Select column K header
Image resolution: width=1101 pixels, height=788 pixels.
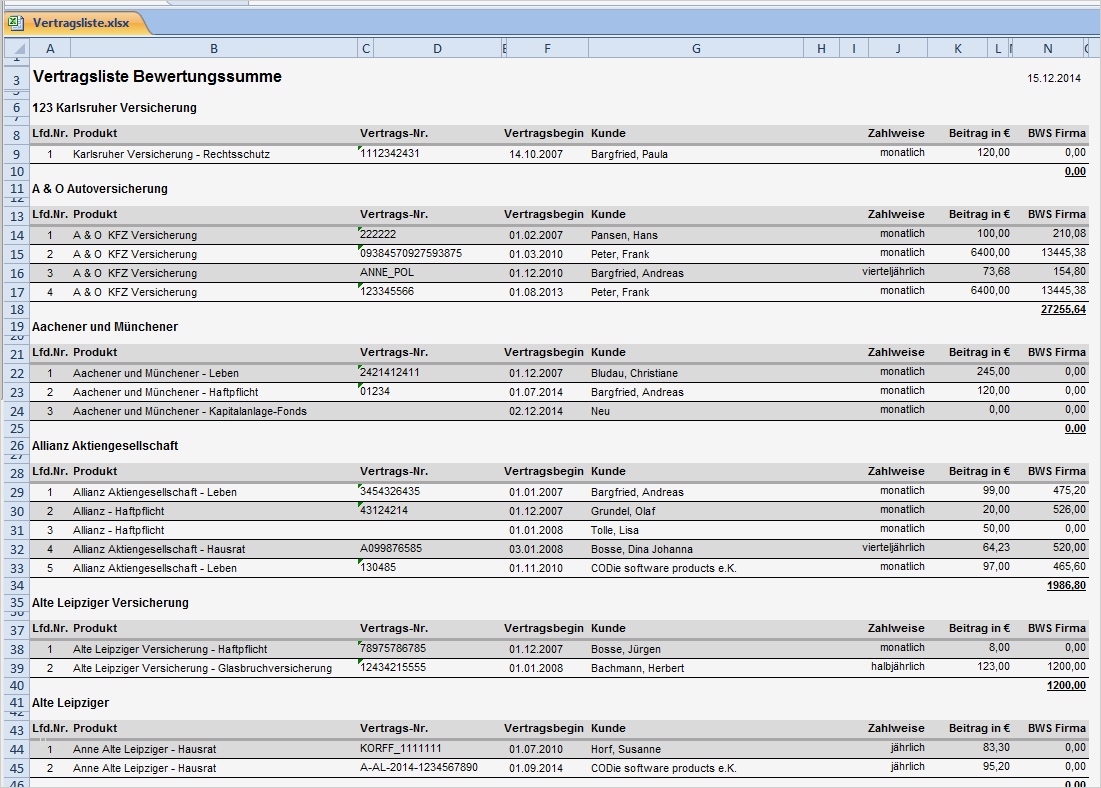pyautogui.click(x=958, y=48)
